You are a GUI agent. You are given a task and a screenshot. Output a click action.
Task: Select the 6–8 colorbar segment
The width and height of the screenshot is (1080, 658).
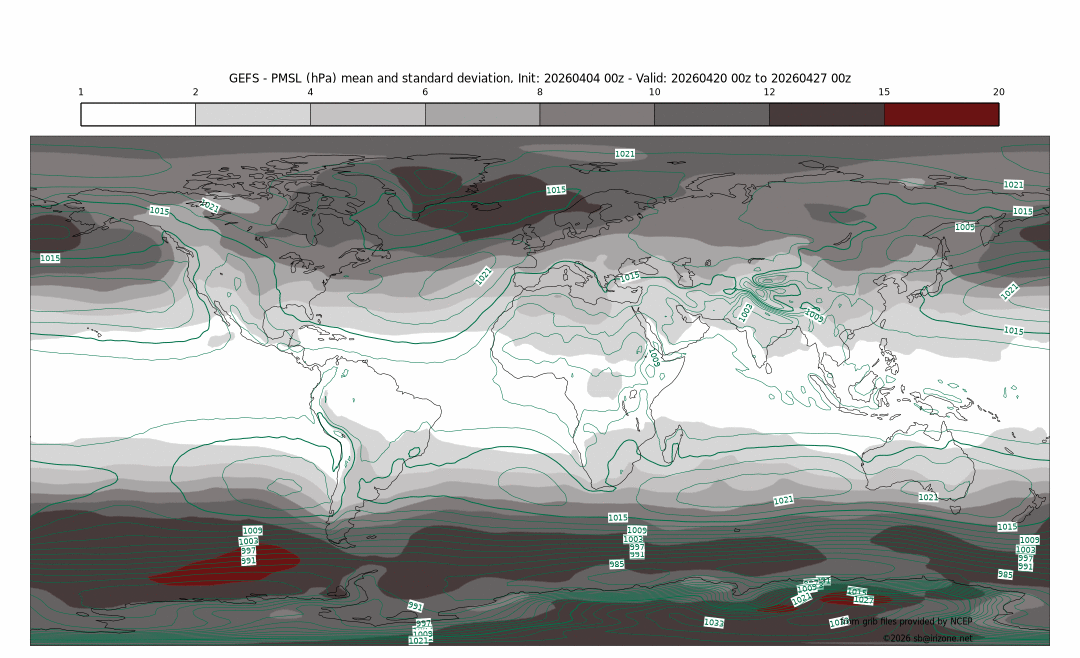(482, 114)
